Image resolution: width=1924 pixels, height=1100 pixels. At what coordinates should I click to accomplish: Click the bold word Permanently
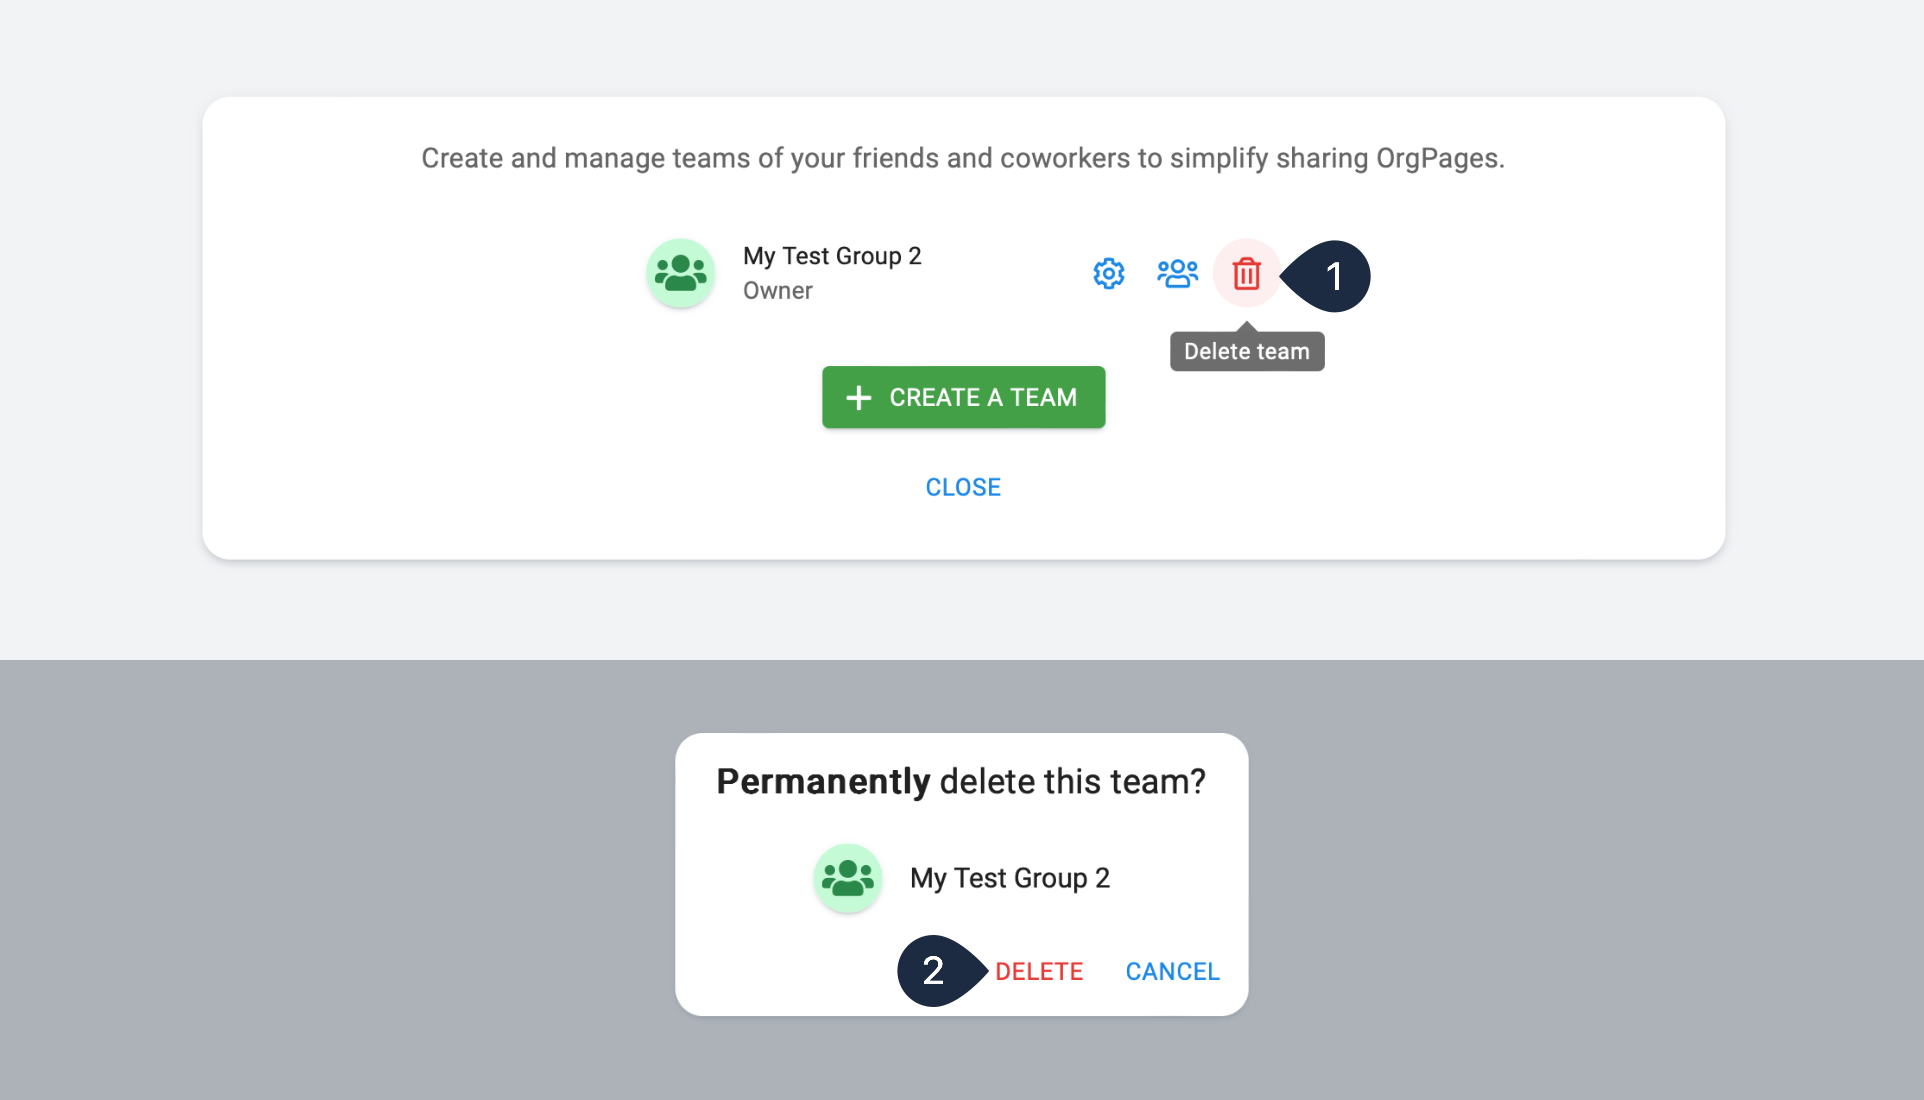coord(823,781)
